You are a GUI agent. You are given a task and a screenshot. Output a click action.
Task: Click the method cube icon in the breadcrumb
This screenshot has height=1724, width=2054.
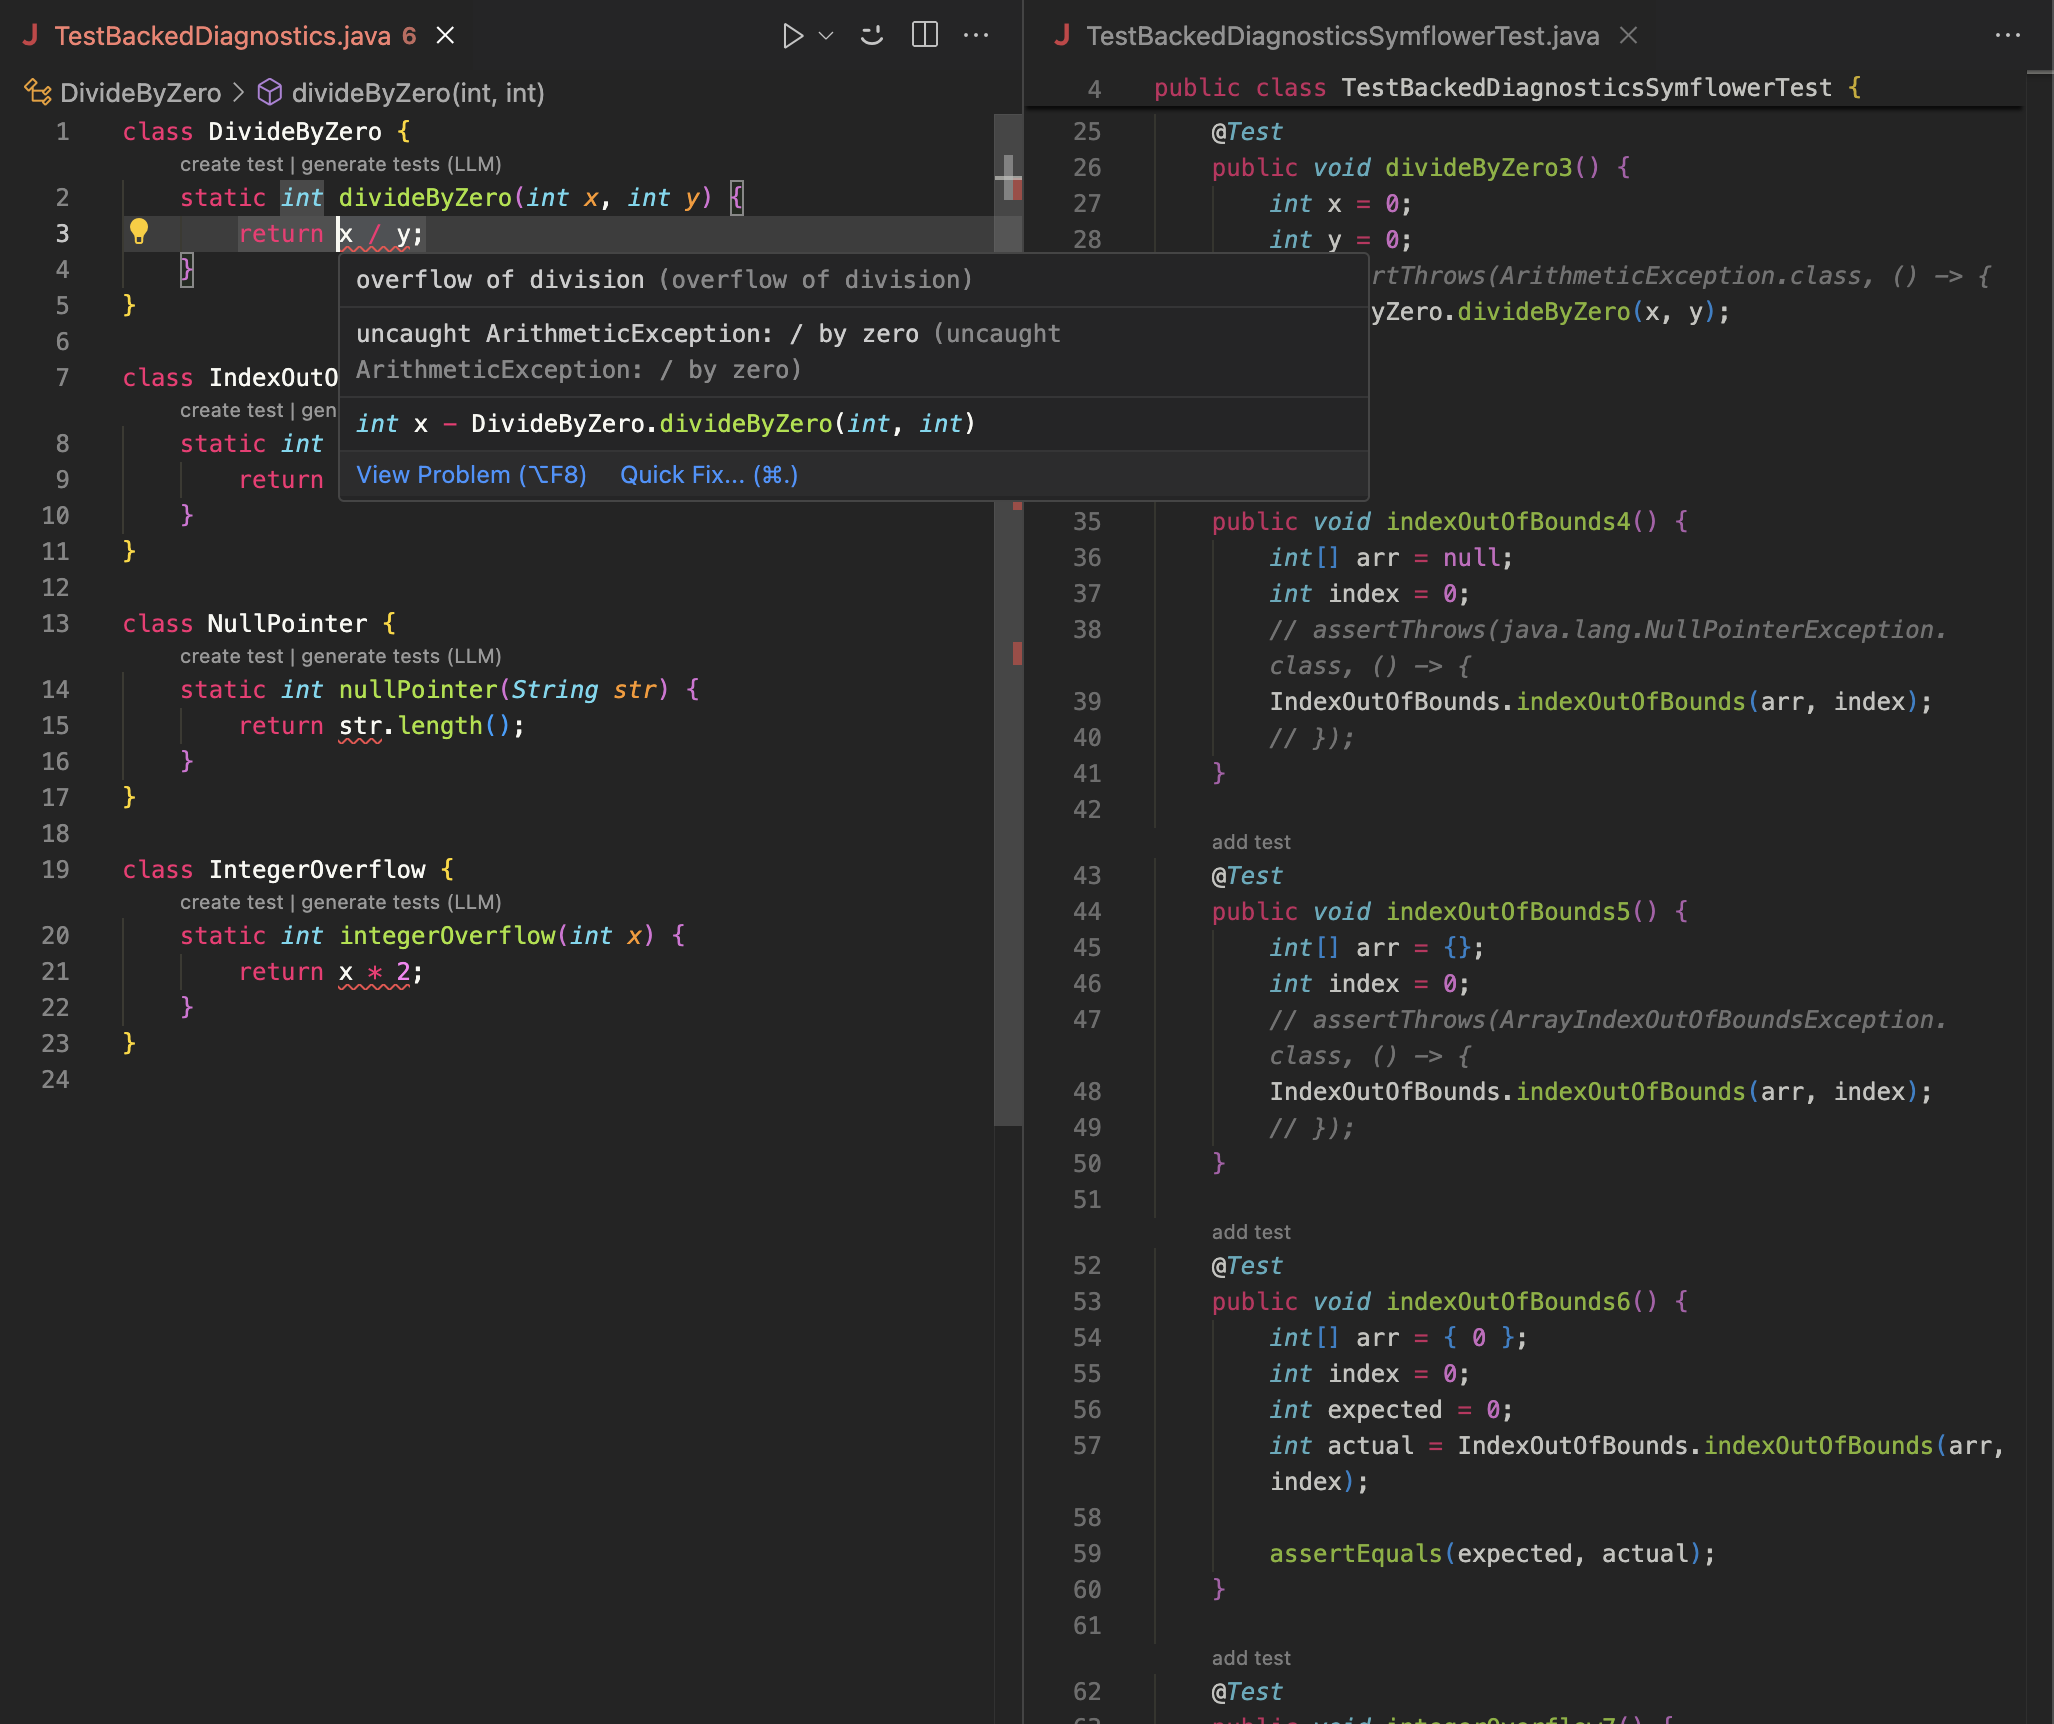tap(270, 92)
